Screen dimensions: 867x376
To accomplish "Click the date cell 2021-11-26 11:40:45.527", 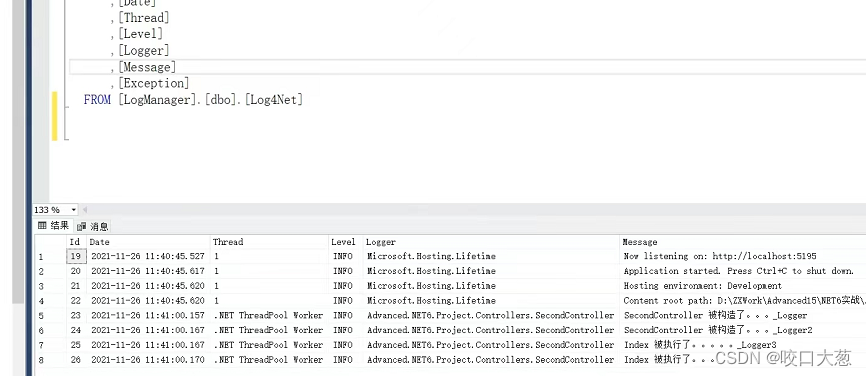I will tap(148, 256).
